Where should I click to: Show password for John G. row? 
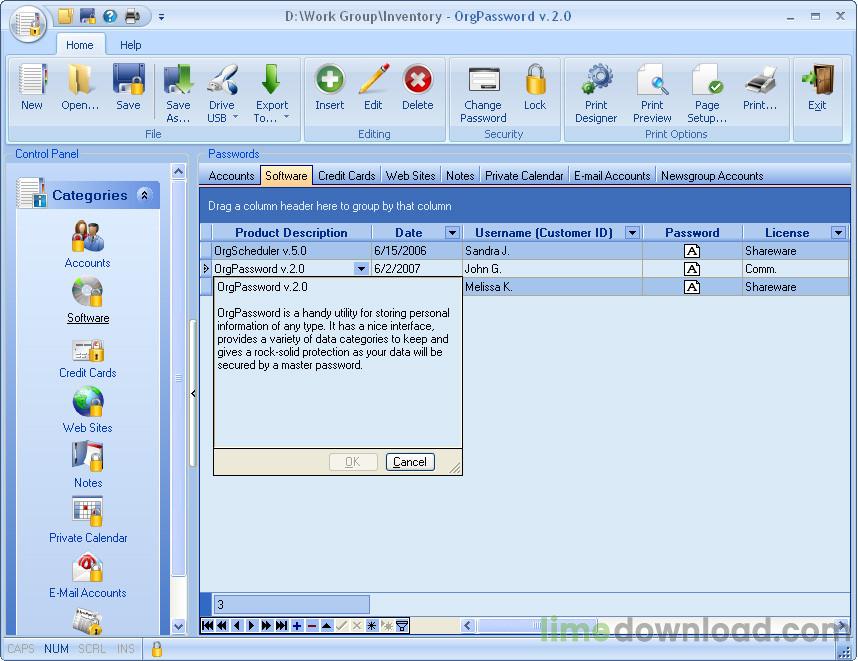click(692, 269)
